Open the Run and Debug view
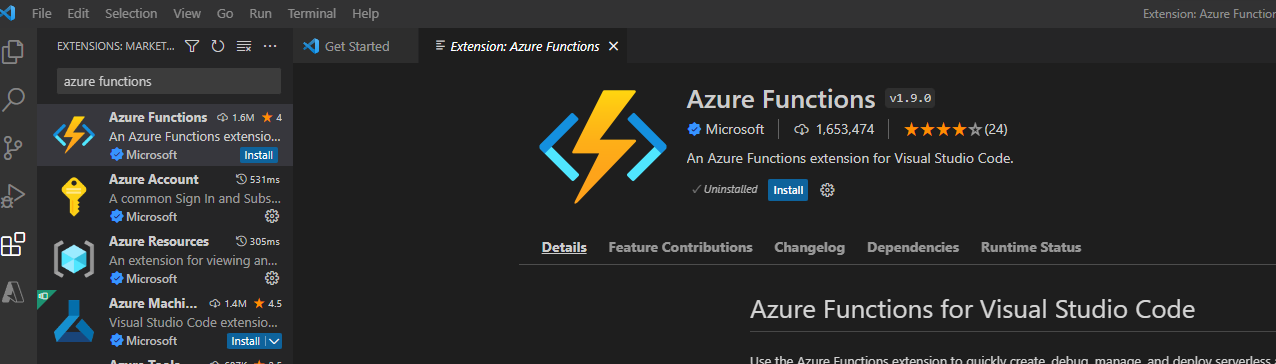Screen dimensions: 1276x364 coord(14,196)
